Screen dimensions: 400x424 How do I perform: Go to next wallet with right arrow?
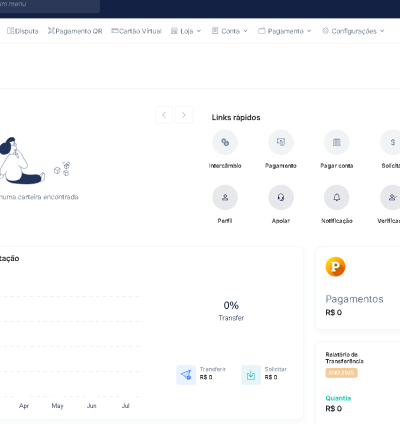[x=184, y=115]
